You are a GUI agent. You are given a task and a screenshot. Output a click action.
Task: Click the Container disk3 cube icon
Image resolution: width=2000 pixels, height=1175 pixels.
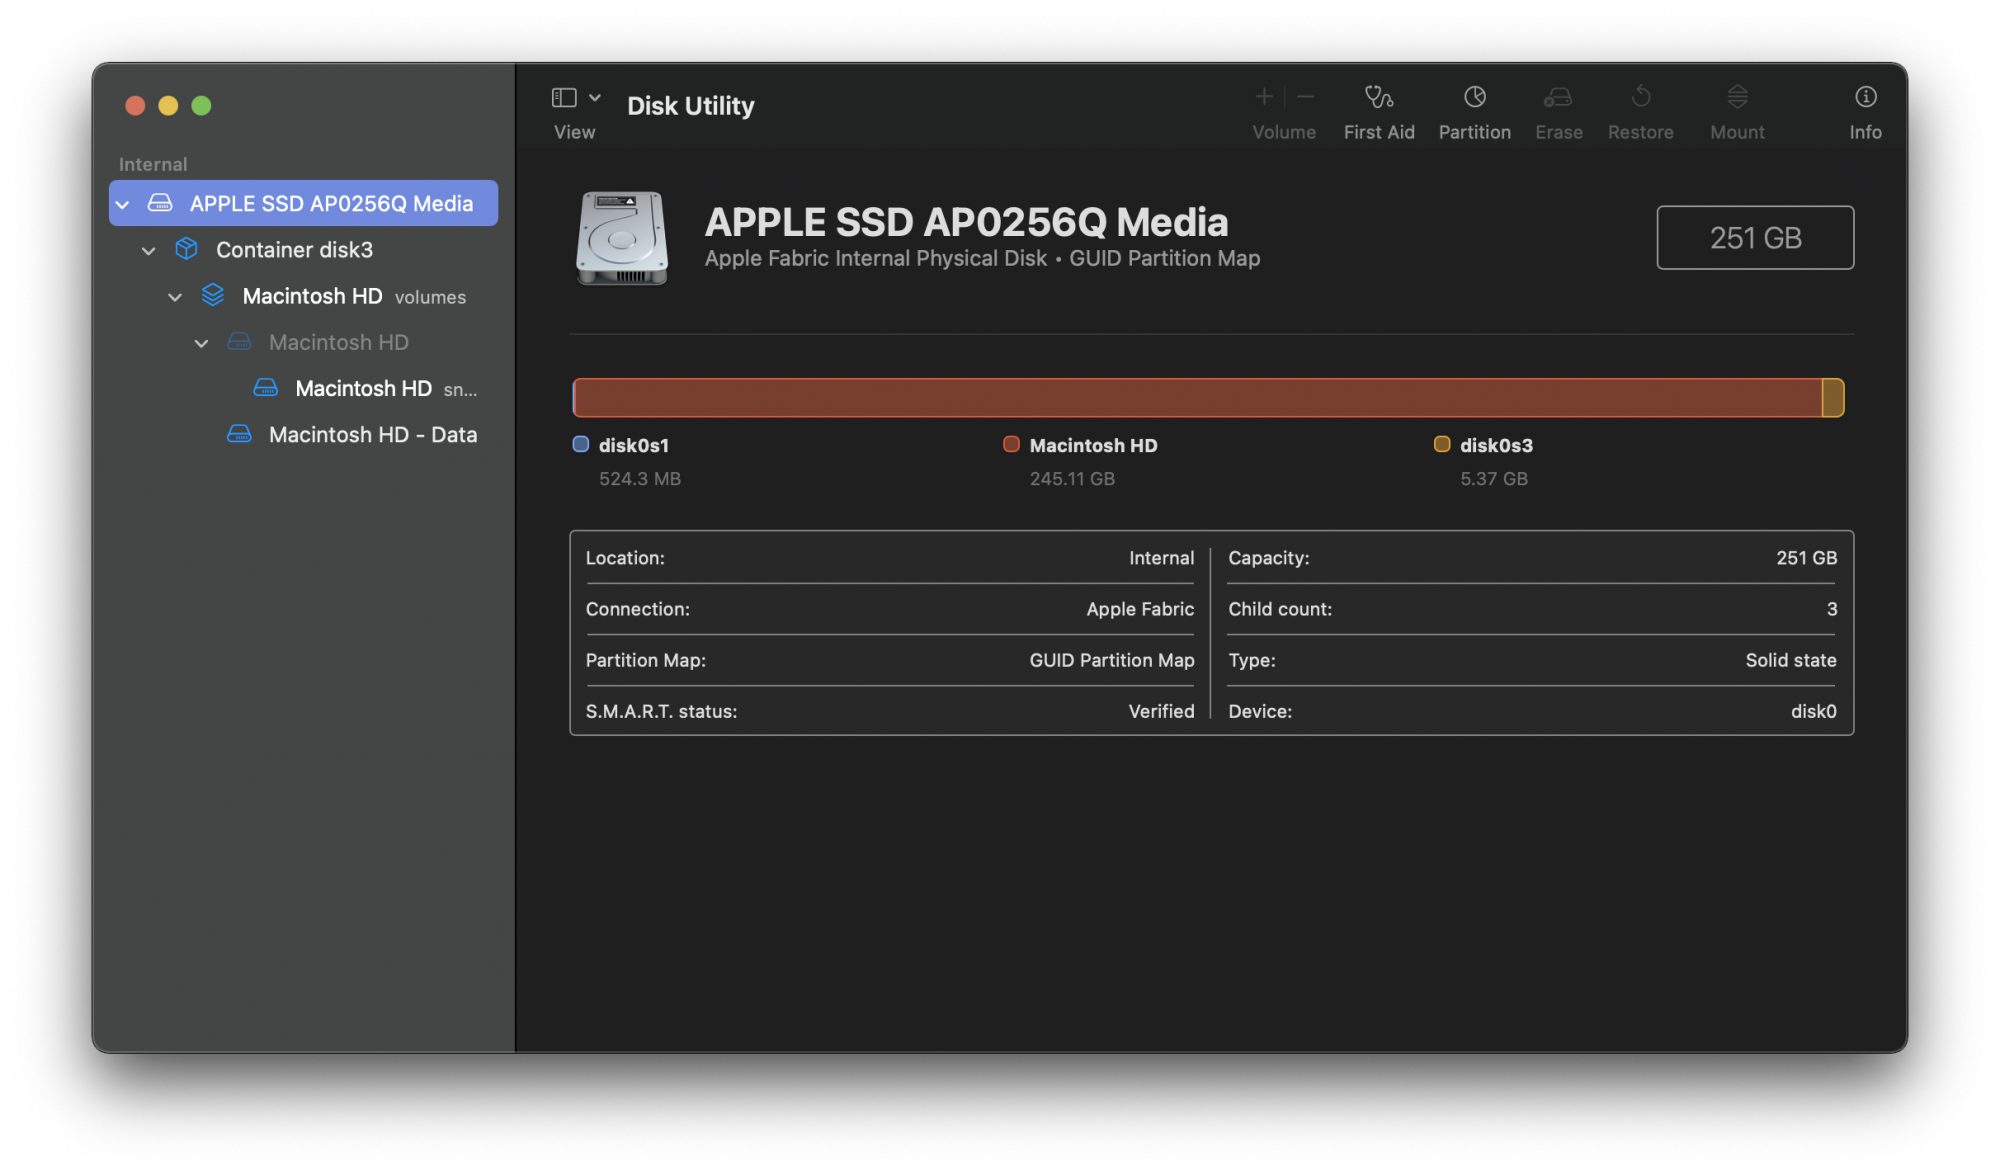pyautogui.click(x=187, y=249)
